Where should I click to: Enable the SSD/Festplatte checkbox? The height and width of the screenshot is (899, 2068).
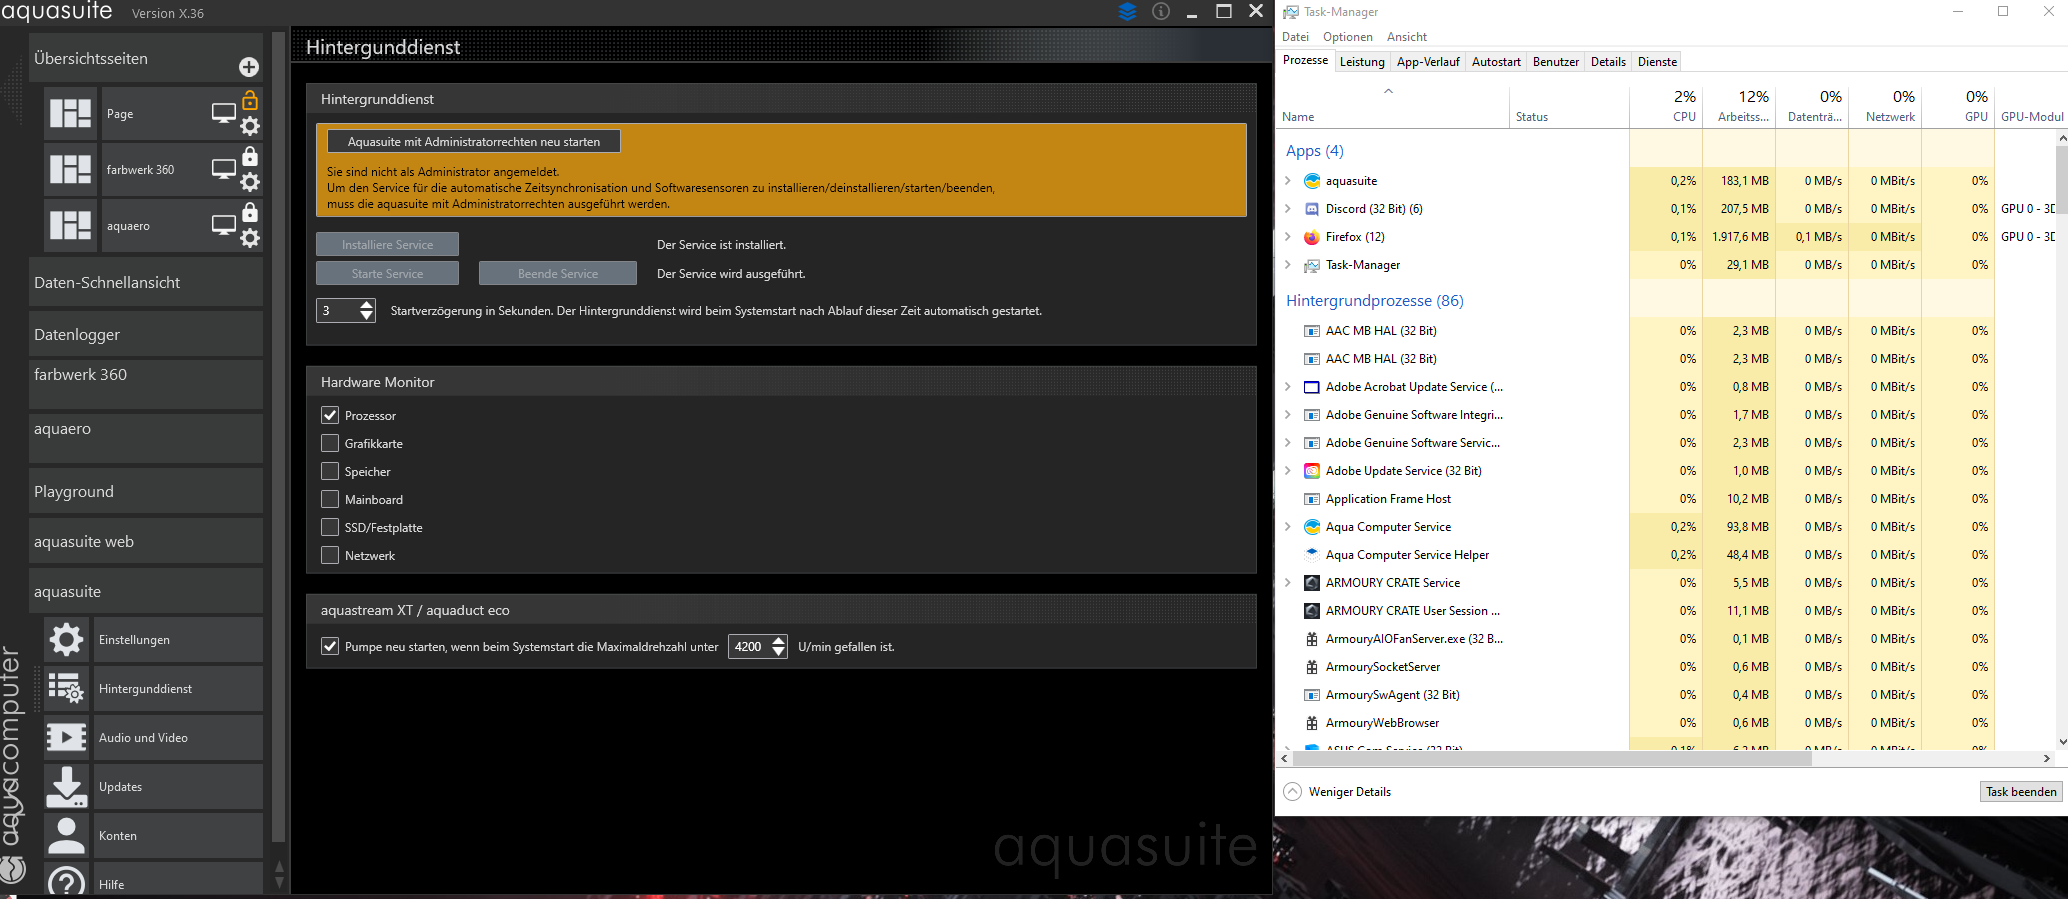click(330, 527)
